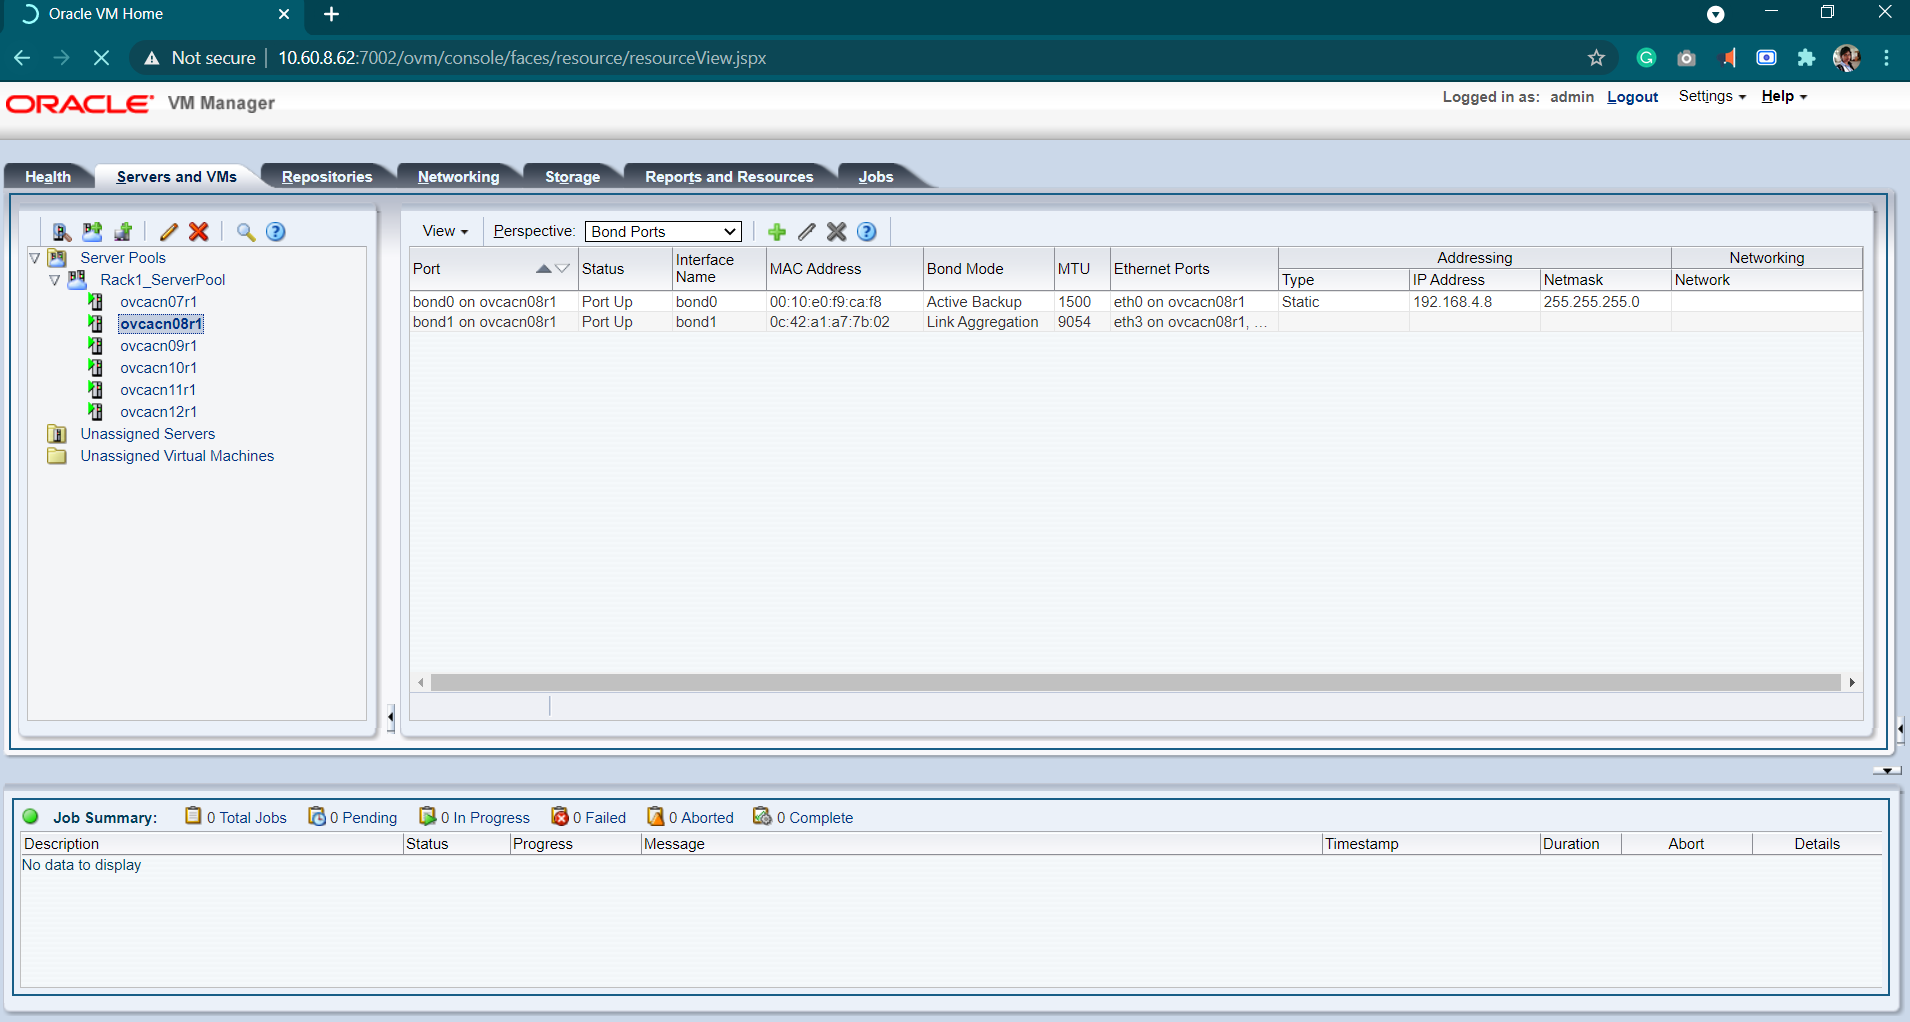This screenshot has height=1022, width=1910.
Task: Click the Discover Servers toolbar icon
Action: pos(61,232)
